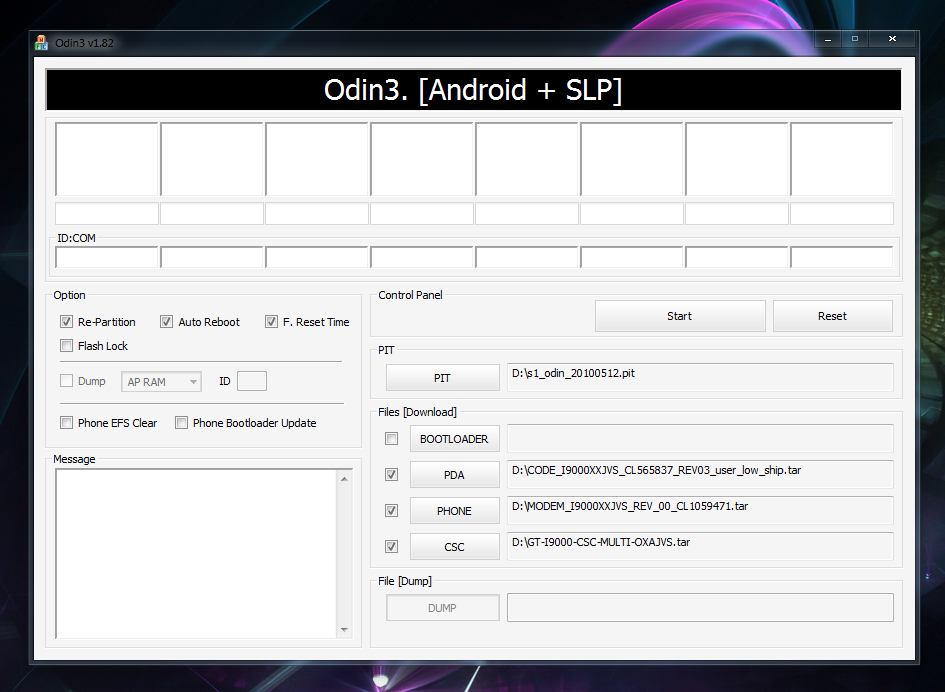945x692 pixels.
Task: Click the first ID:COM port field
Action: point(107,257)
